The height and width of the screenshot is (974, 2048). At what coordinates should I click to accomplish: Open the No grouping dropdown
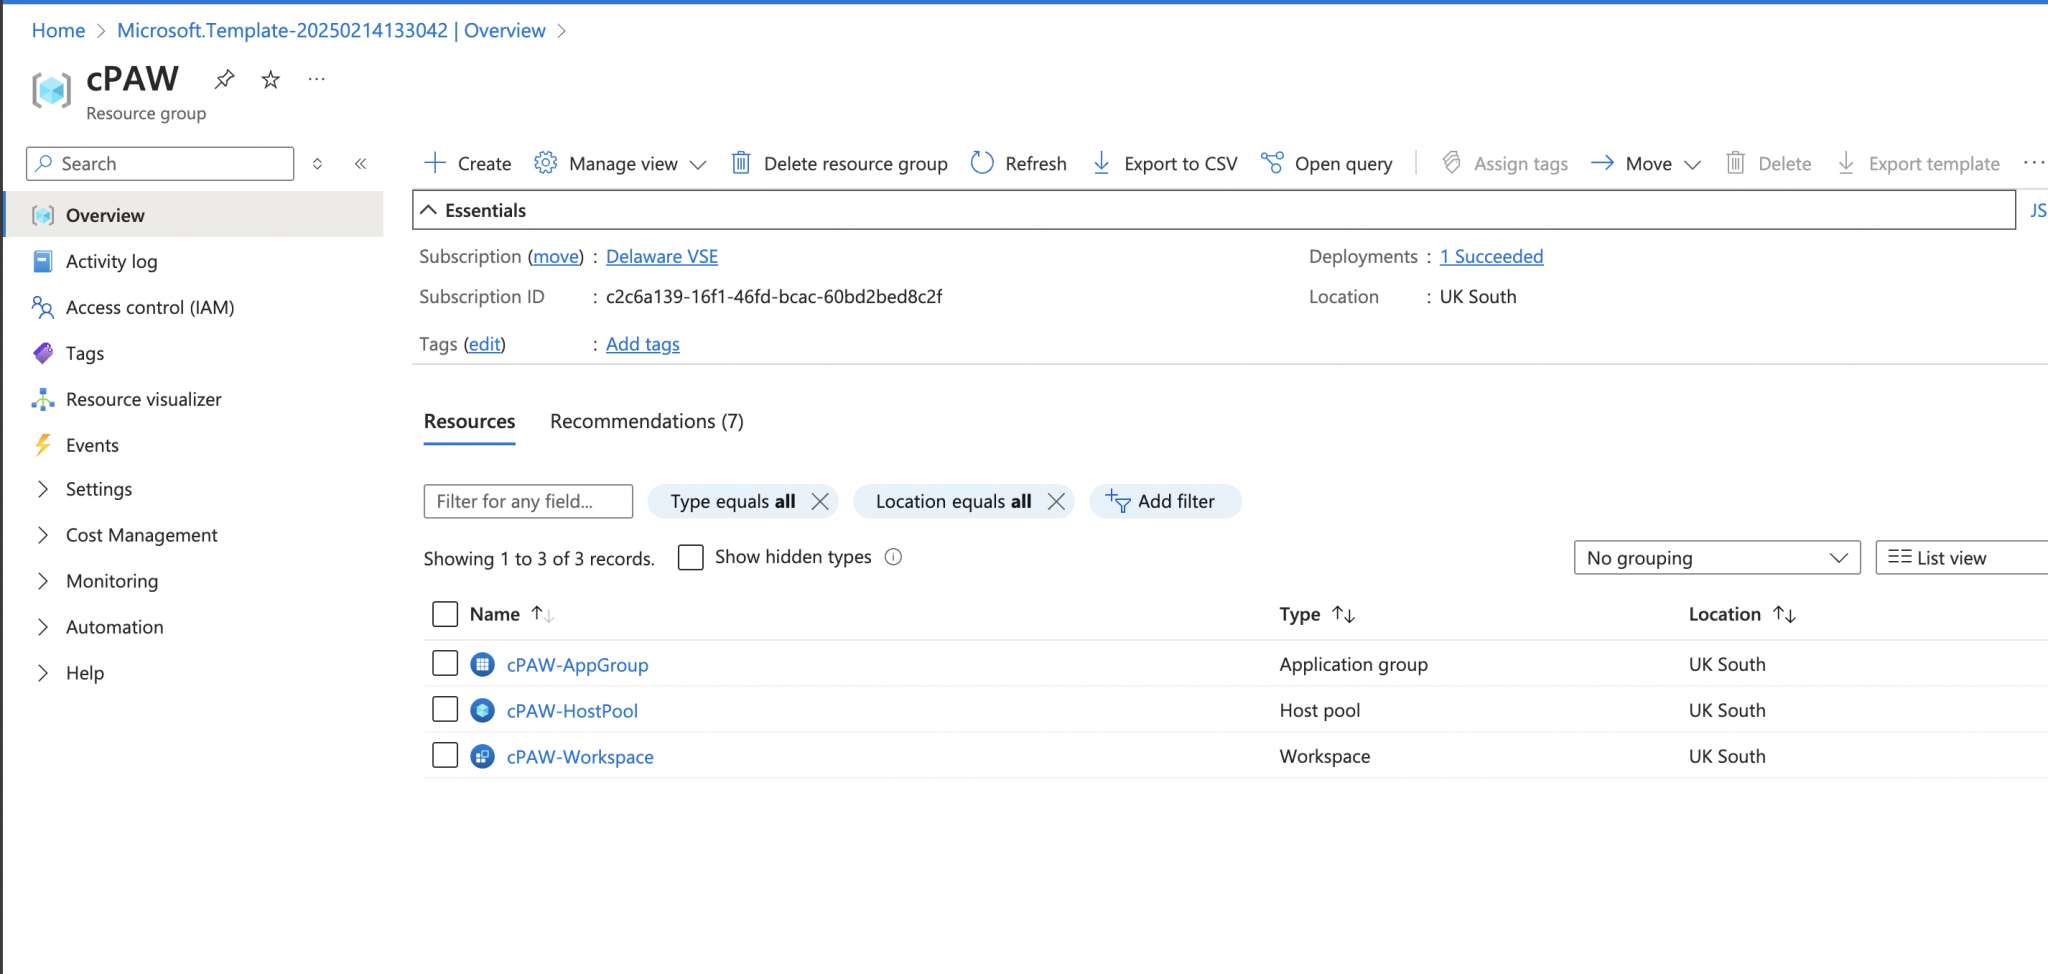pyautogui.click(x=1716, y=557)
